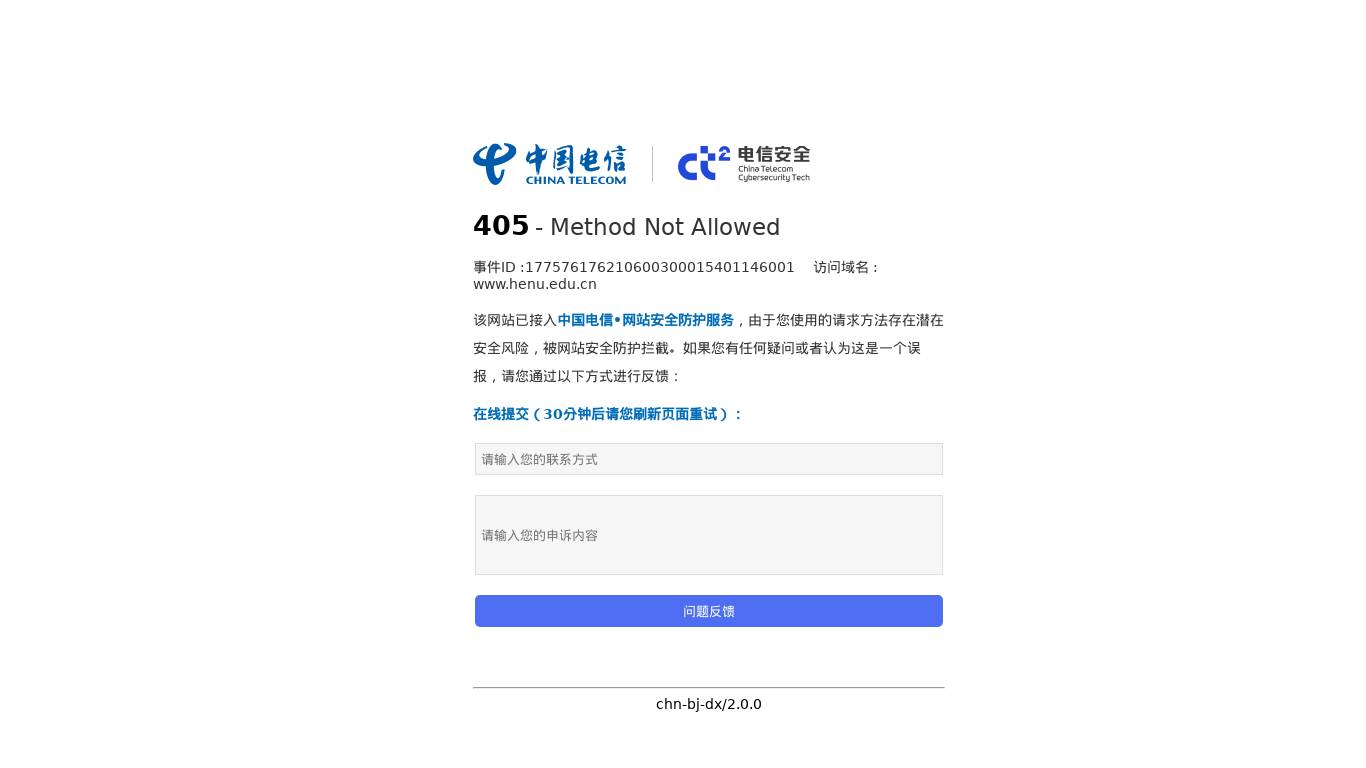Click the 在线提交 online submission heading
Viewport: 1366px width, 768px height.
[608, 414]
